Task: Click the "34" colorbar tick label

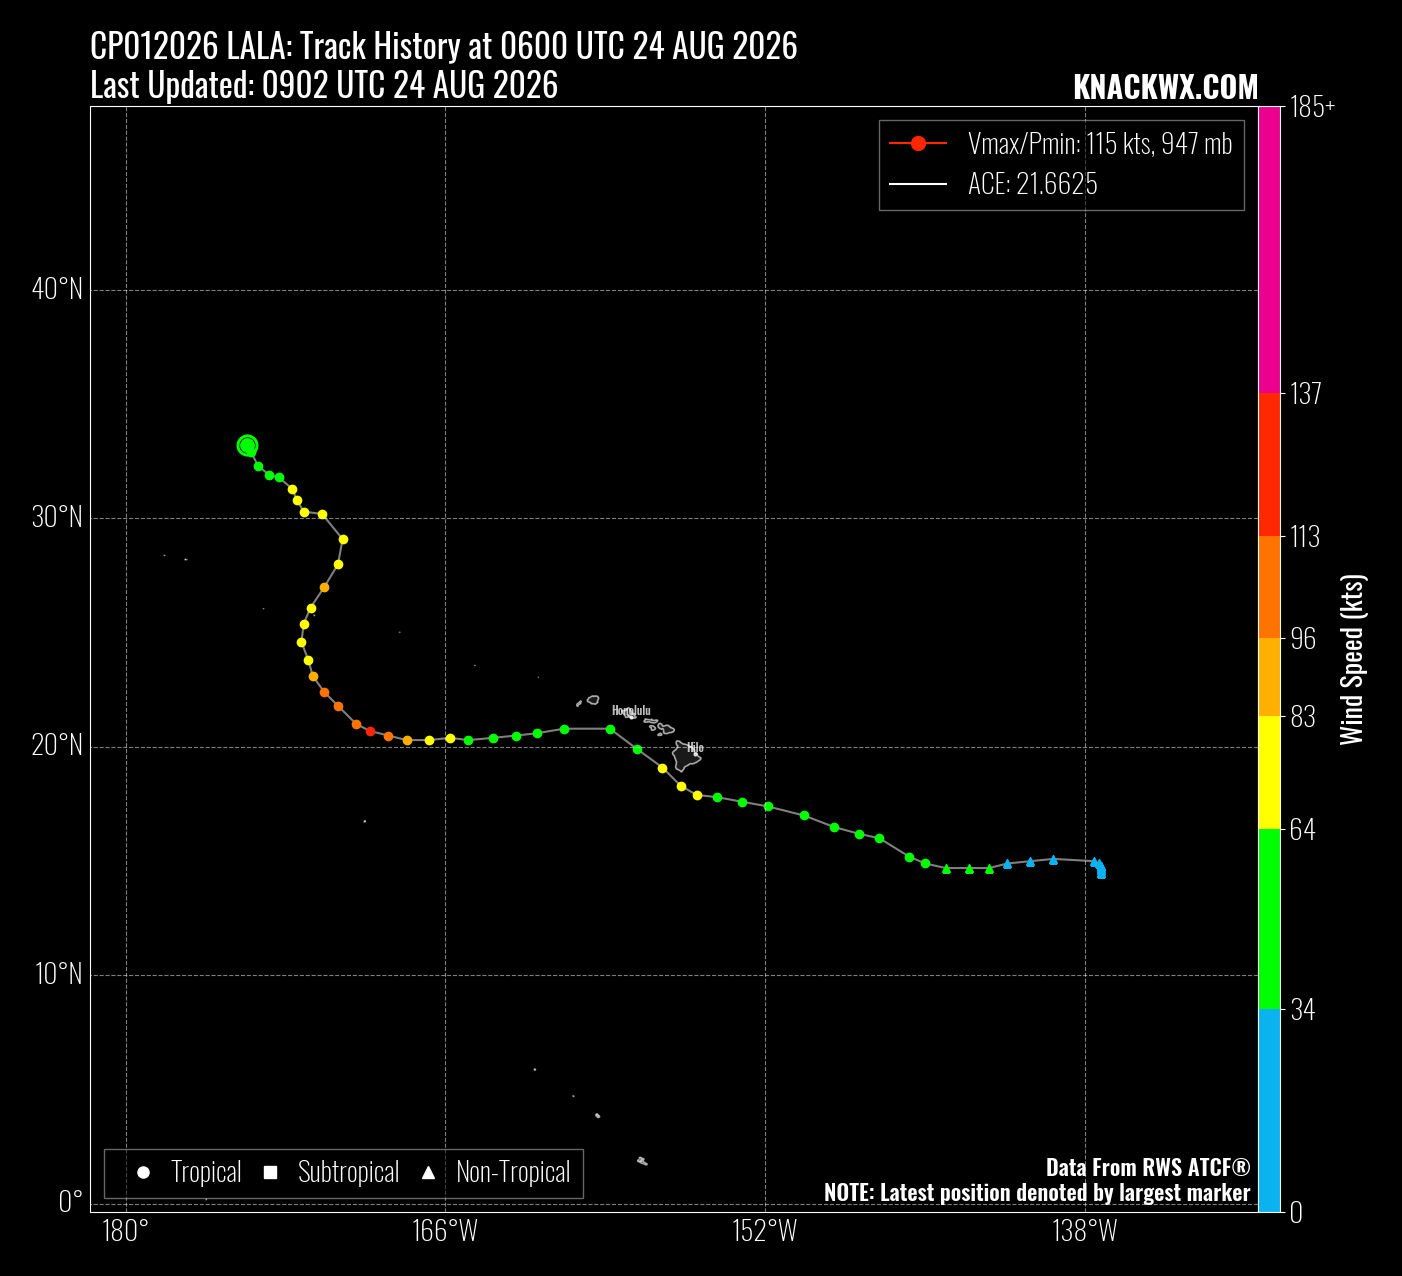Action: (1303, 1010)
